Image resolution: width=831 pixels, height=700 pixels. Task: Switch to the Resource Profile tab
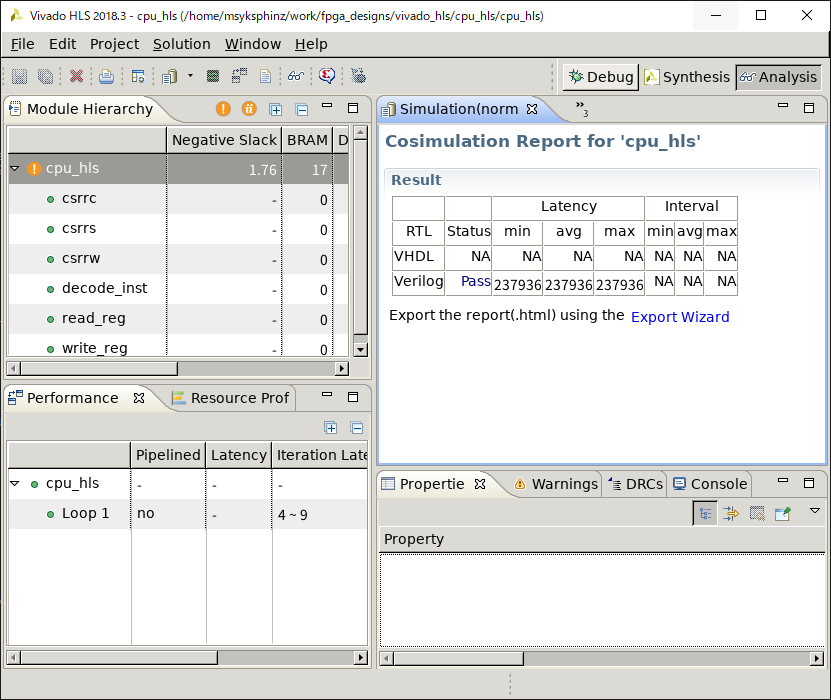tap(231, 398)
